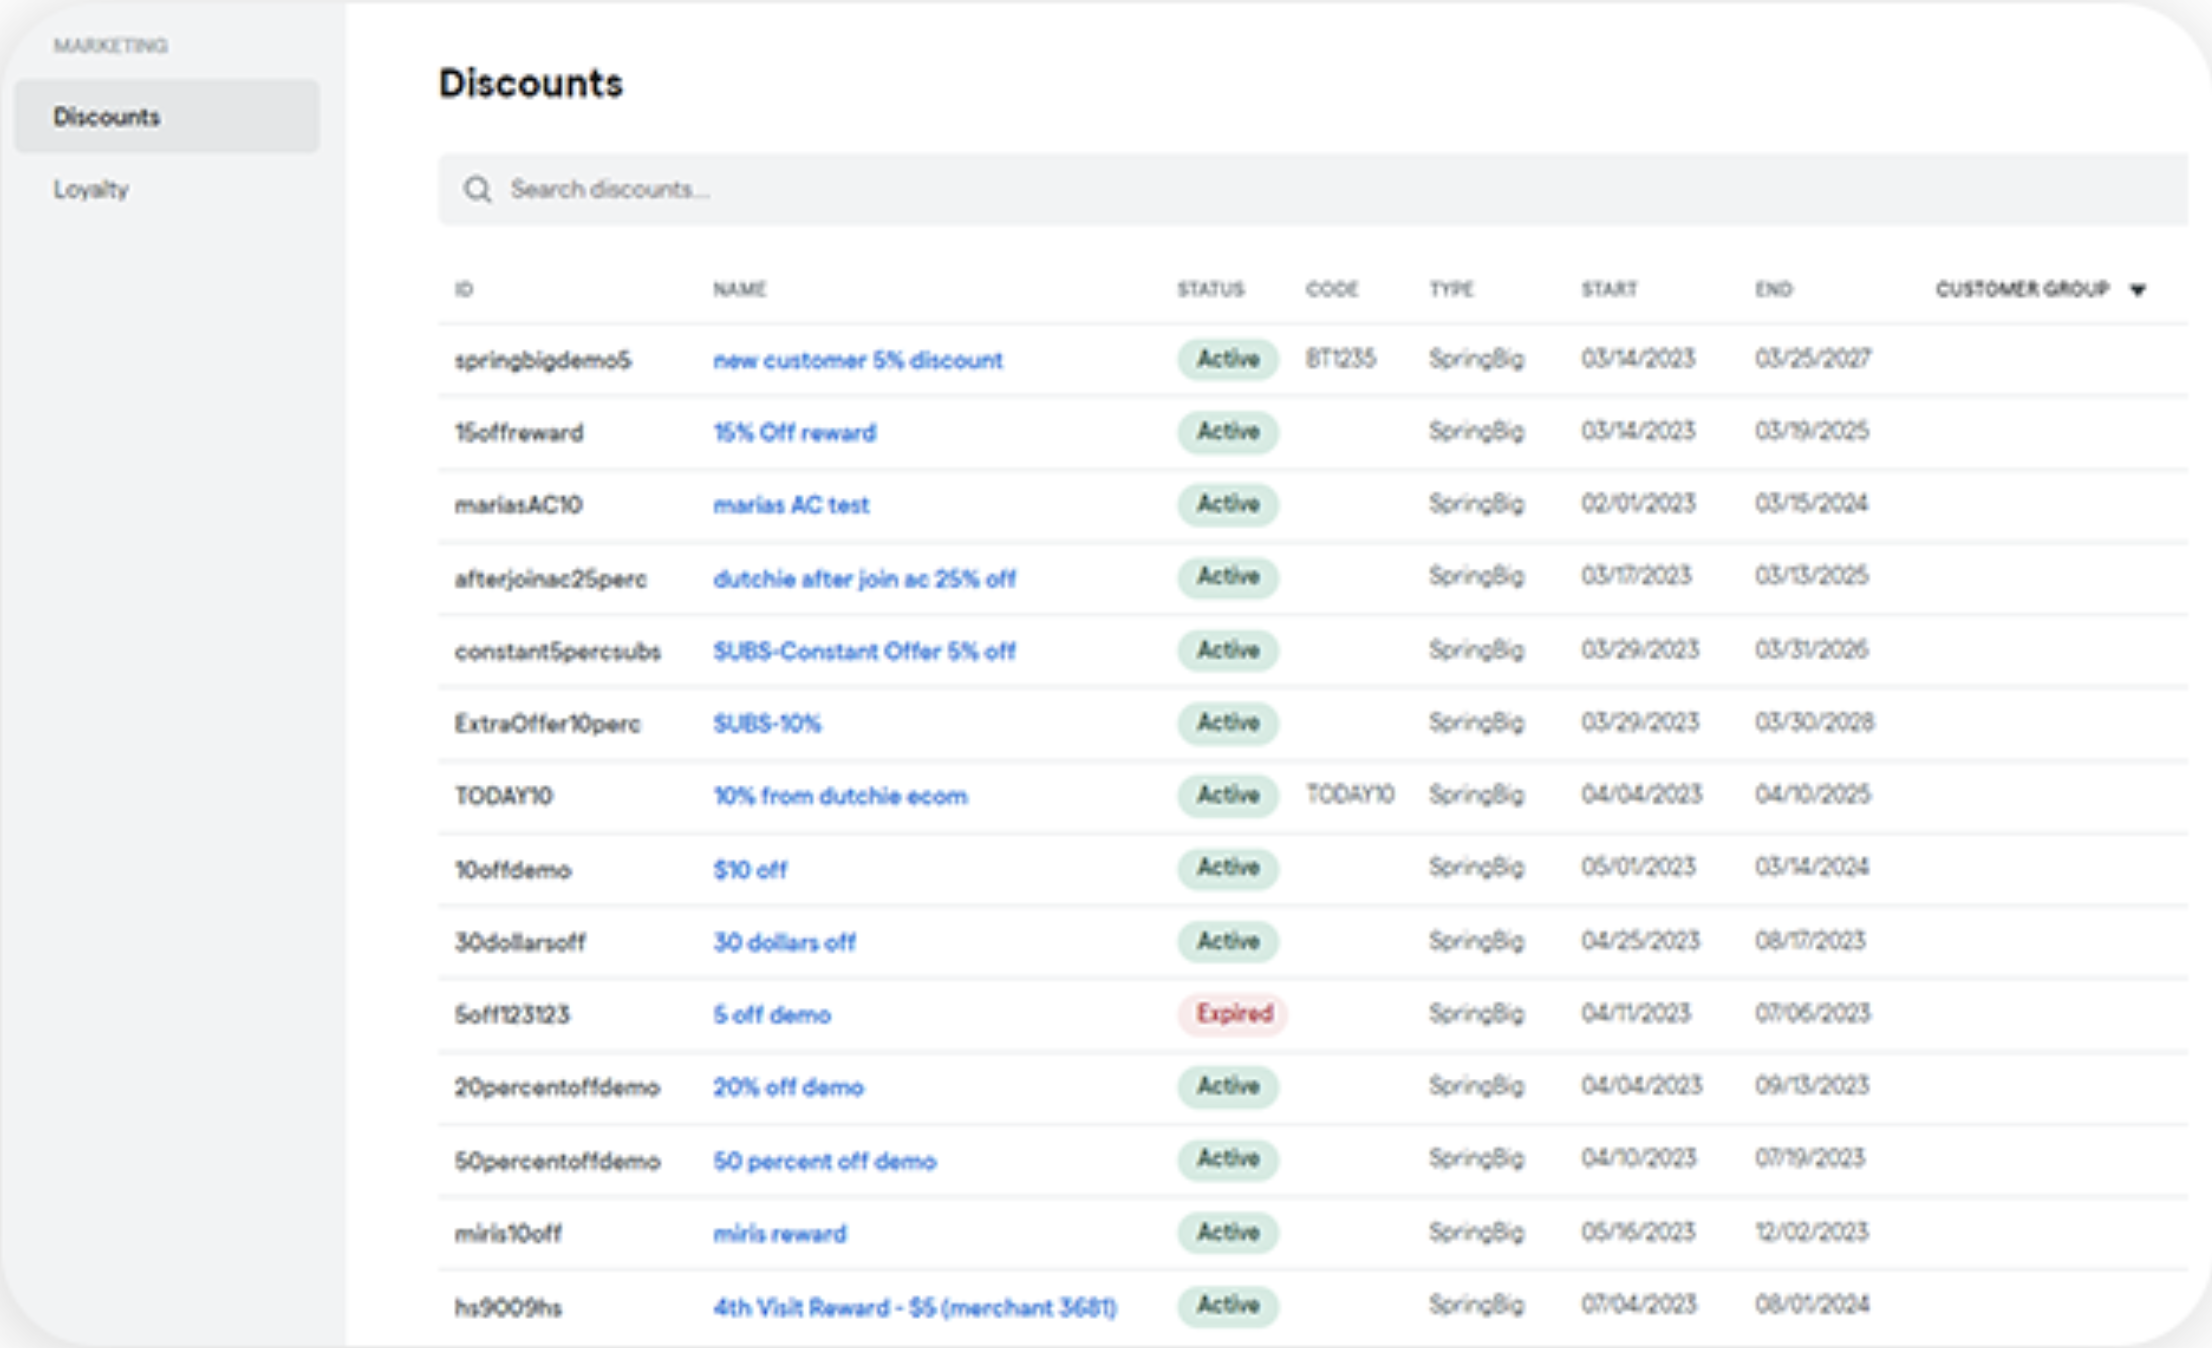Open the 5 off demo link

pos(771,1014)
